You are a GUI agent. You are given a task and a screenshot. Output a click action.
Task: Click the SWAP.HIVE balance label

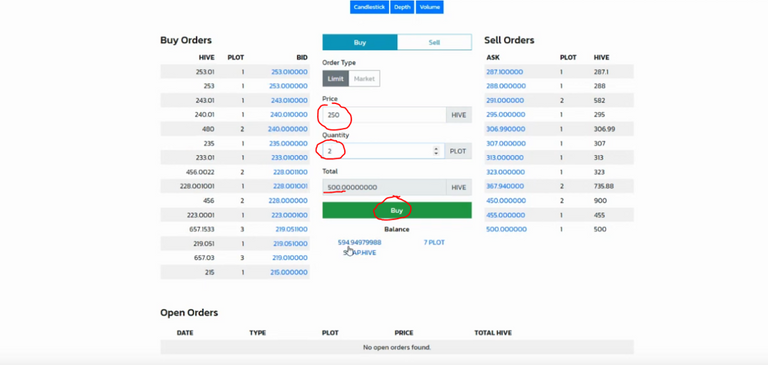tap(360, 253)
